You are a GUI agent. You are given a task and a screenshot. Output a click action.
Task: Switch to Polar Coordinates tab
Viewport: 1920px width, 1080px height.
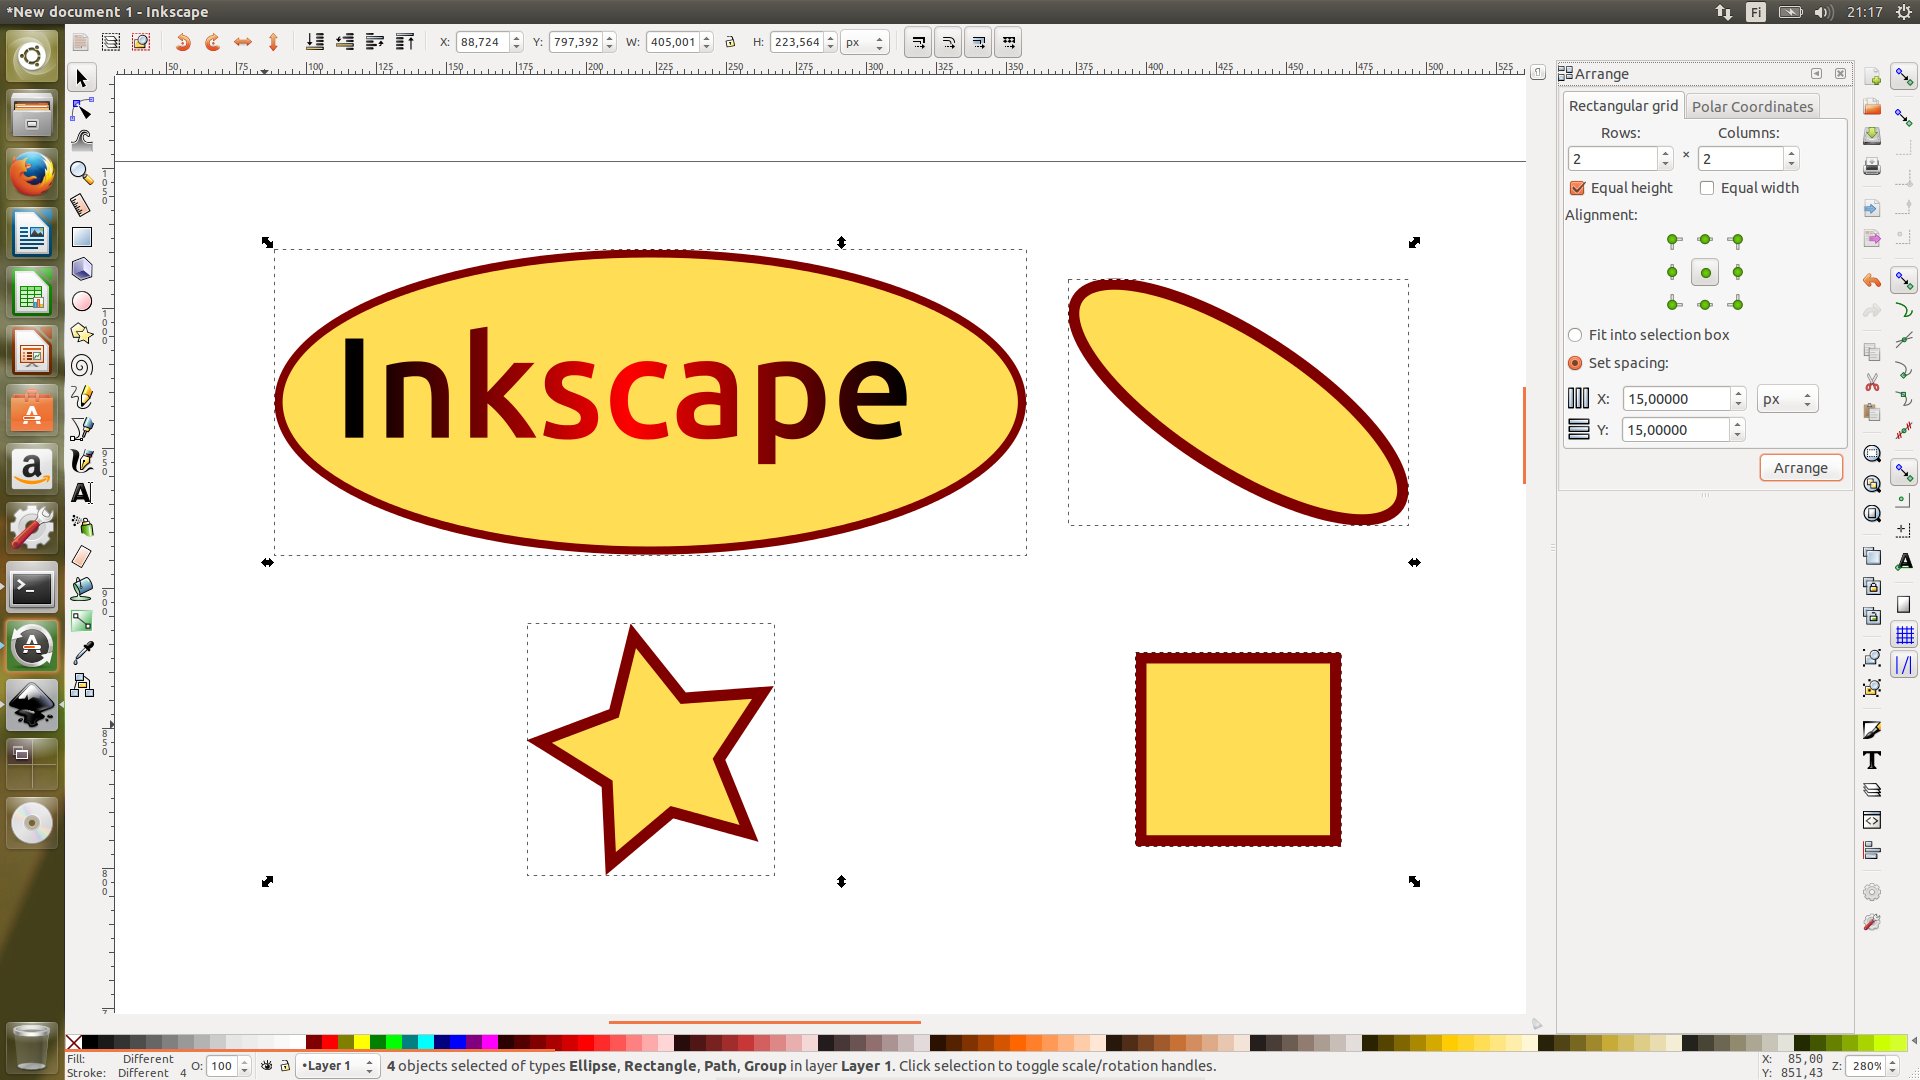point(1752,106)
